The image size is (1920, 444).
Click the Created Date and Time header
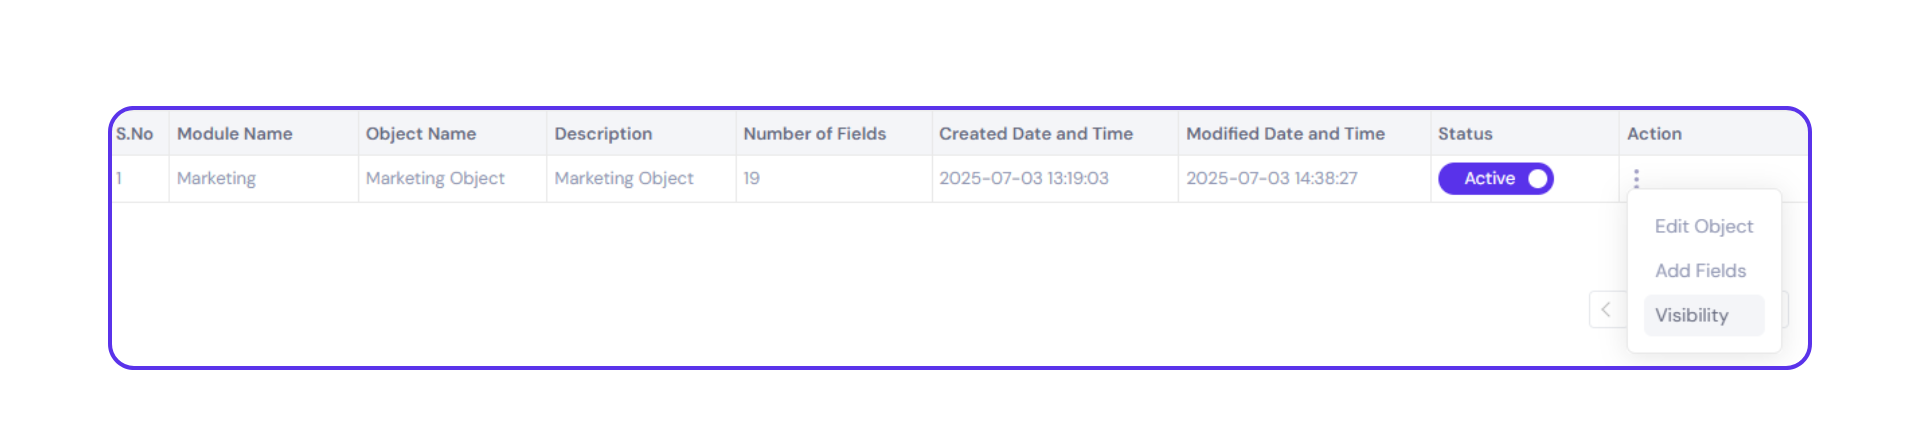tap(1035, 134)
